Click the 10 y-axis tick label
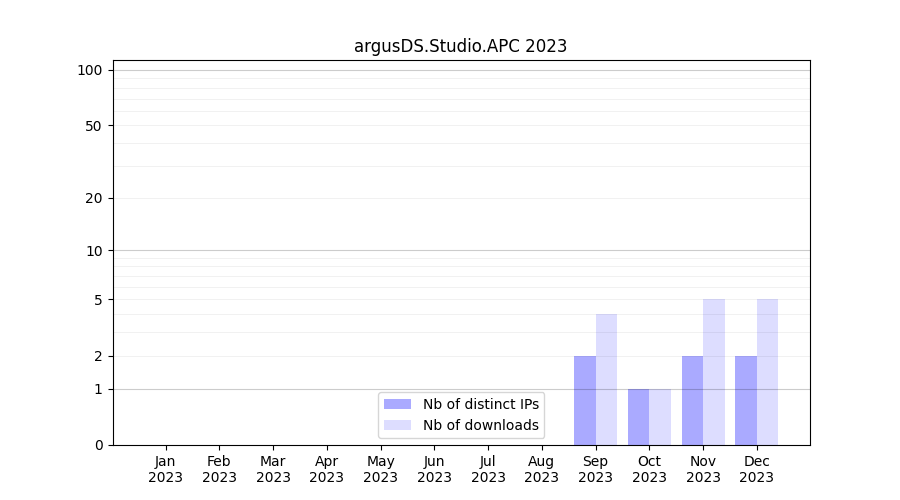 click(94, 251)
